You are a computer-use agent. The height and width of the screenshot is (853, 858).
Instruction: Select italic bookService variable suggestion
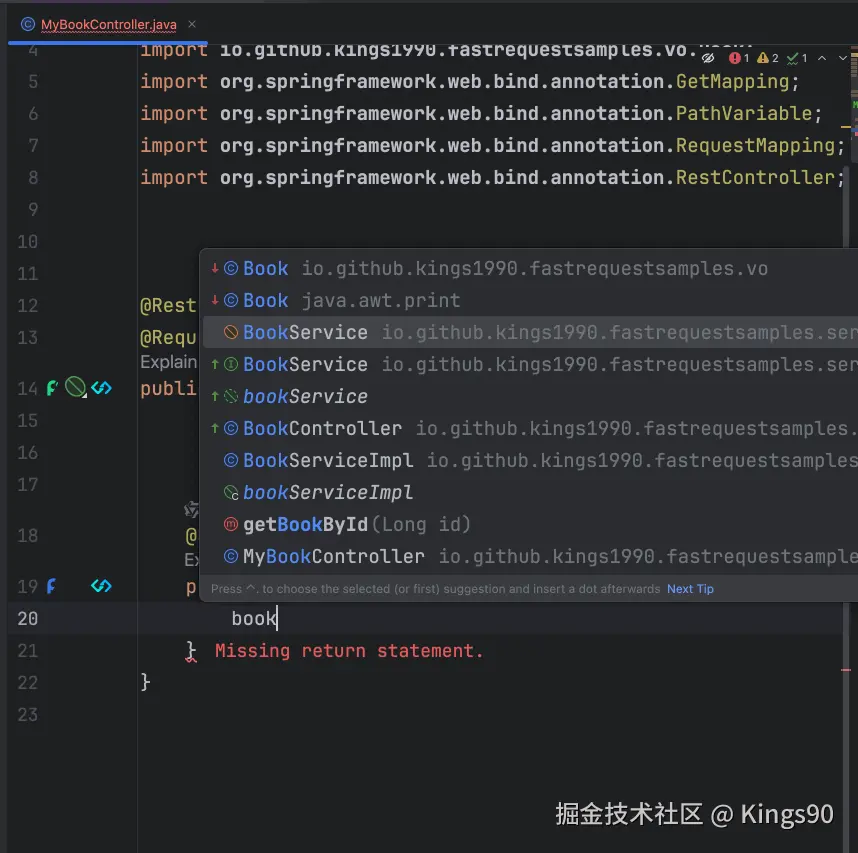pyautogui.click(x=531, y=396)
